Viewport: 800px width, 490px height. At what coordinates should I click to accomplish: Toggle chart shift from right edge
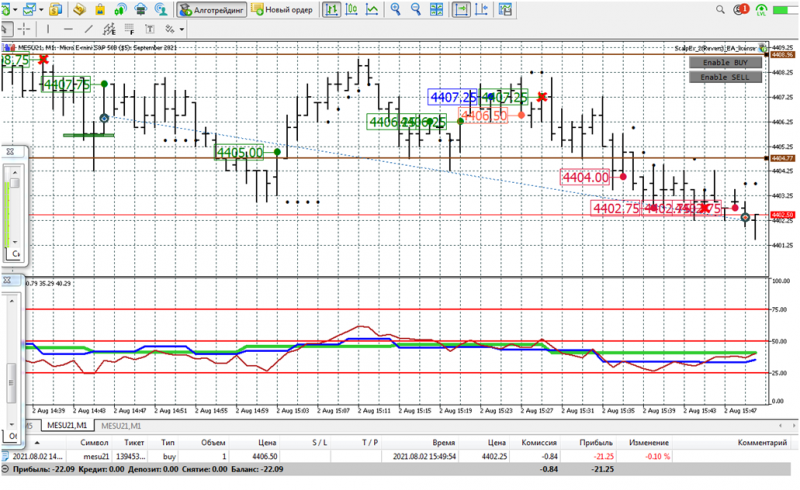[482, 10]
